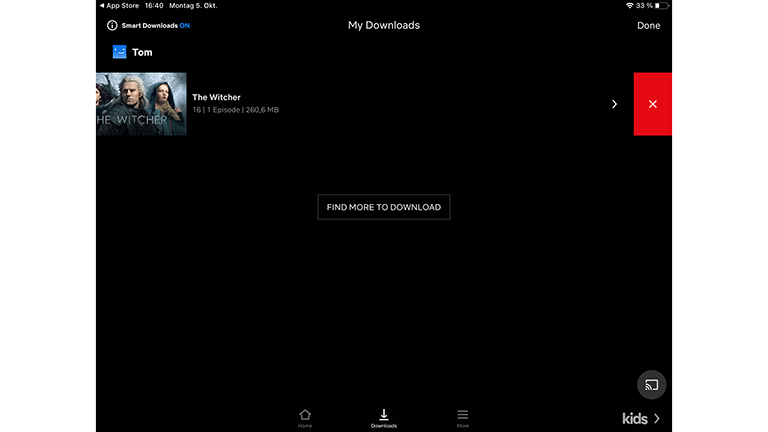
Task: Select the Downloads tab
Action: click(x=384, y=418)
